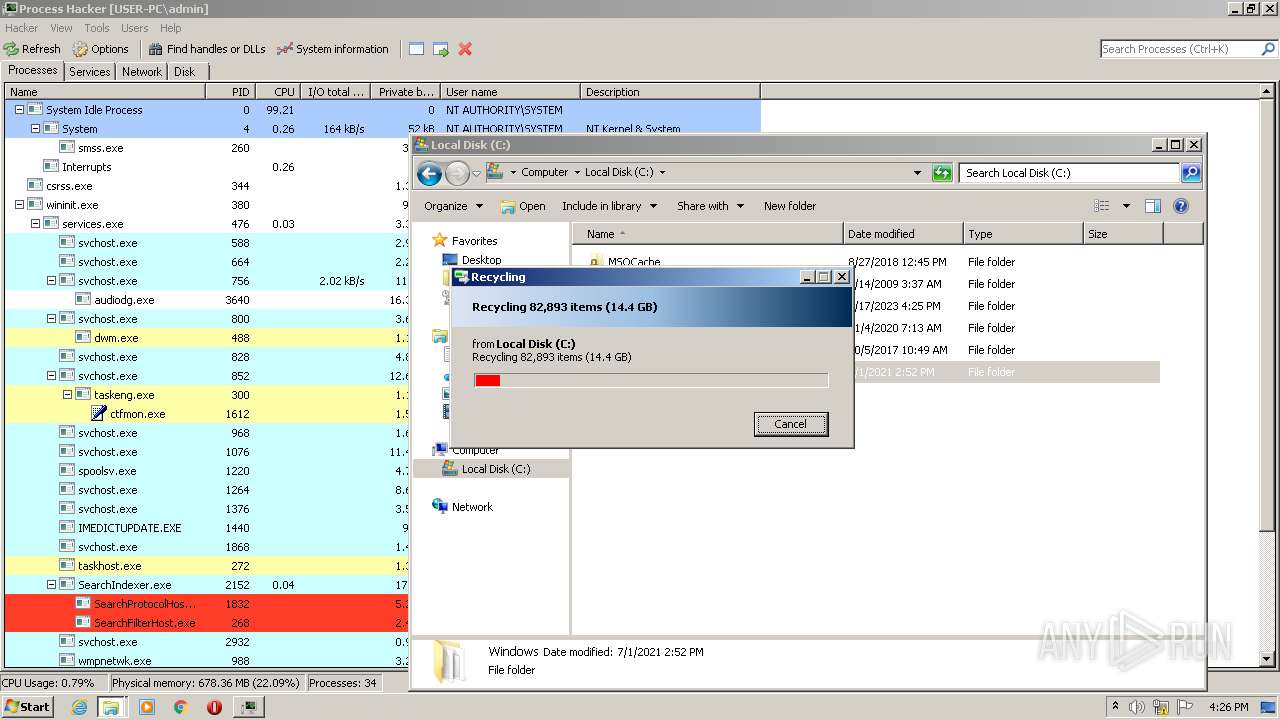The width and height of the screenshot is (1280, 720).
Task: Sort by Date modified column header
Action: [x=903, y=234]
